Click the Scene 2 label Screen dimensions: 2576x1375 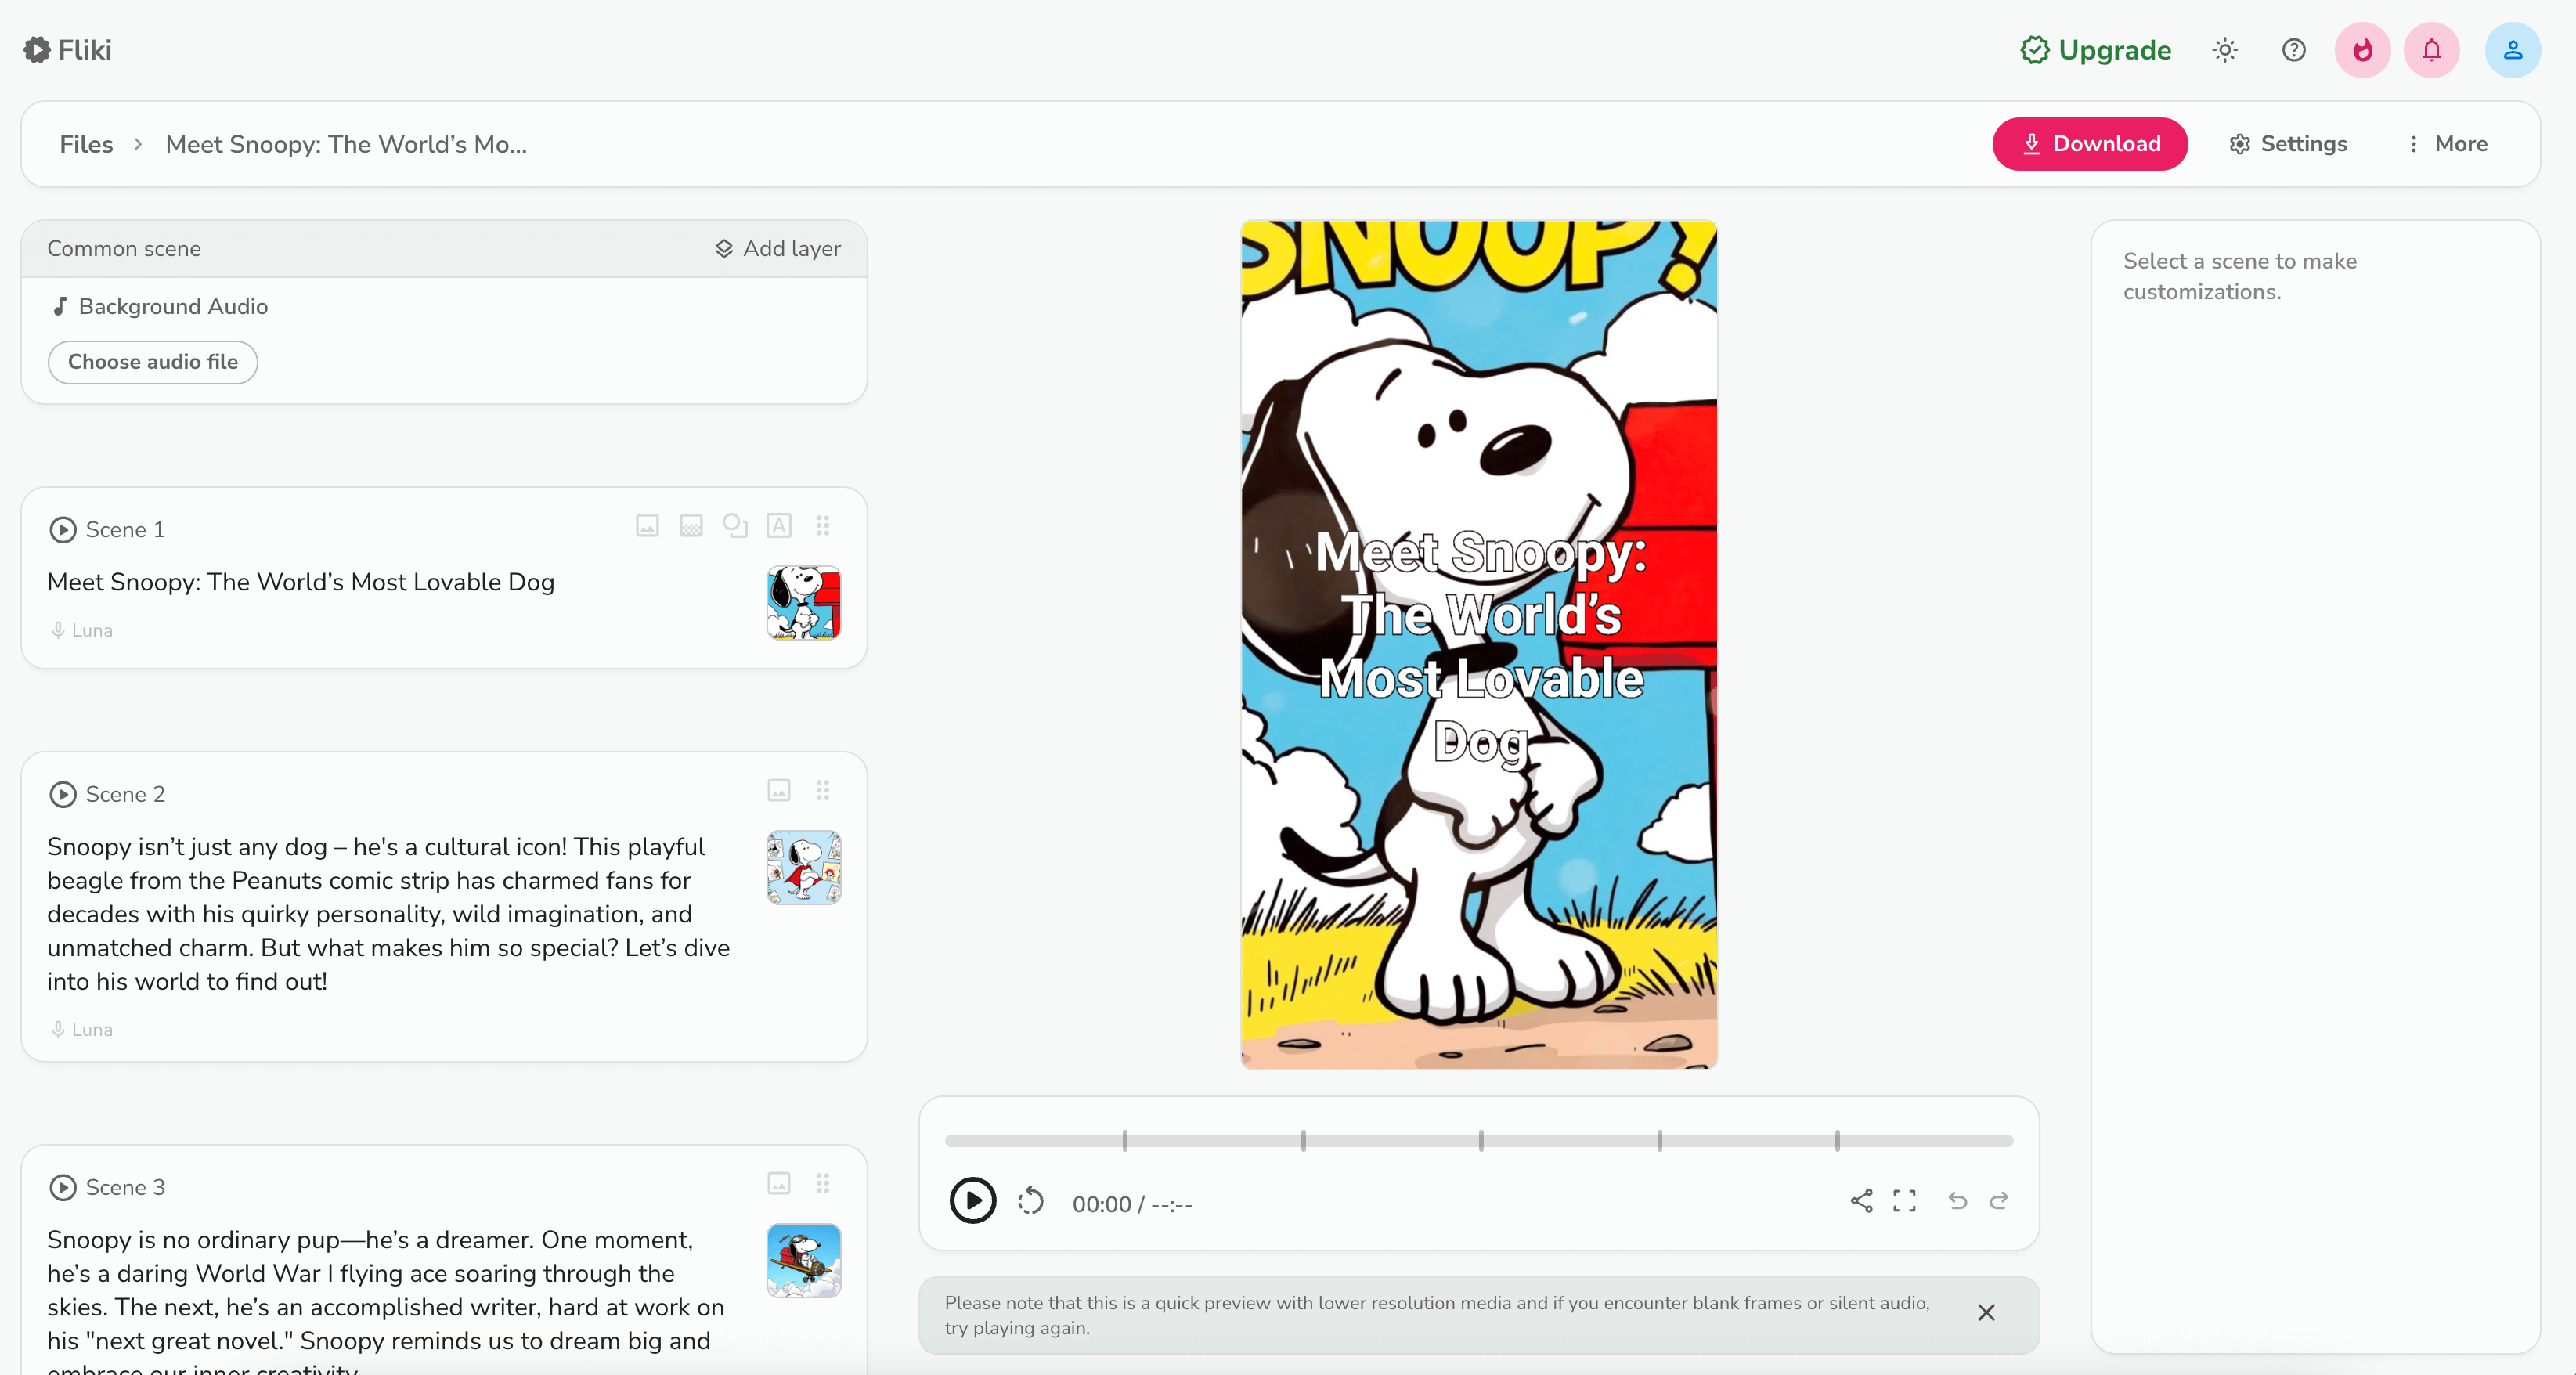pyautogui.click(x=125, y=795)
